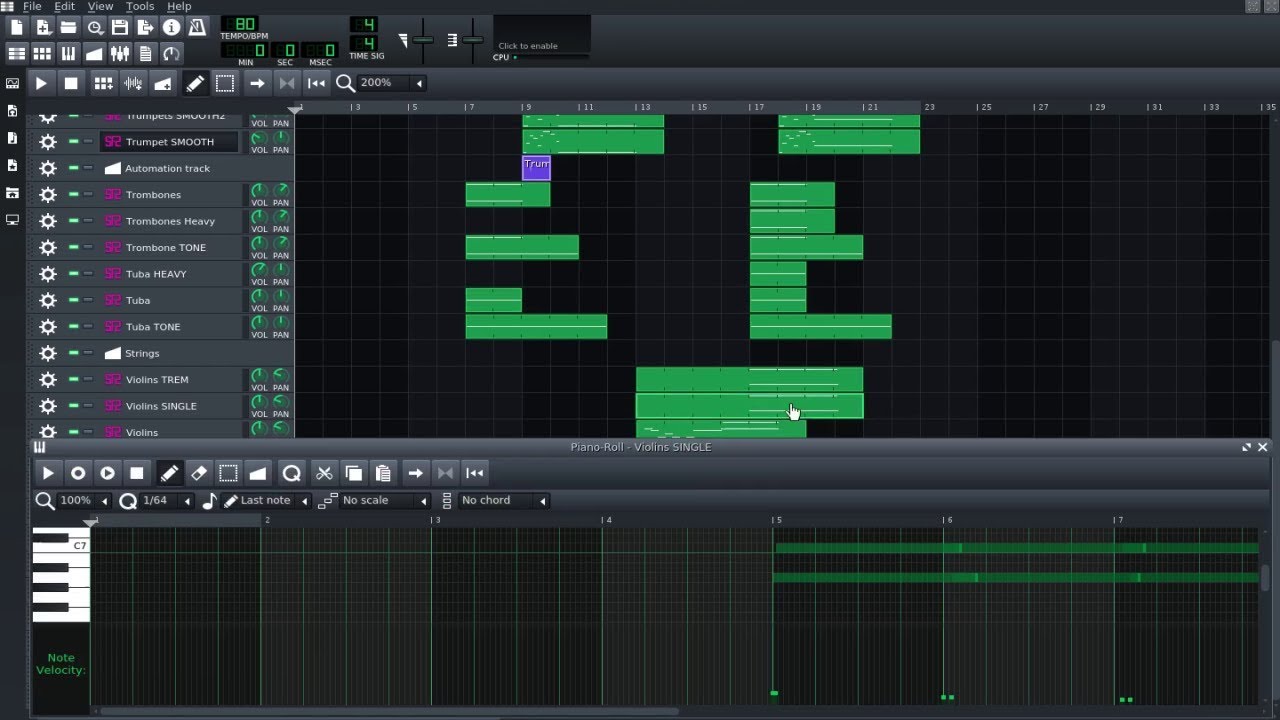Toggle the metronome
The height and width of the screenshot is (720, 1280).
click(198, 27)
